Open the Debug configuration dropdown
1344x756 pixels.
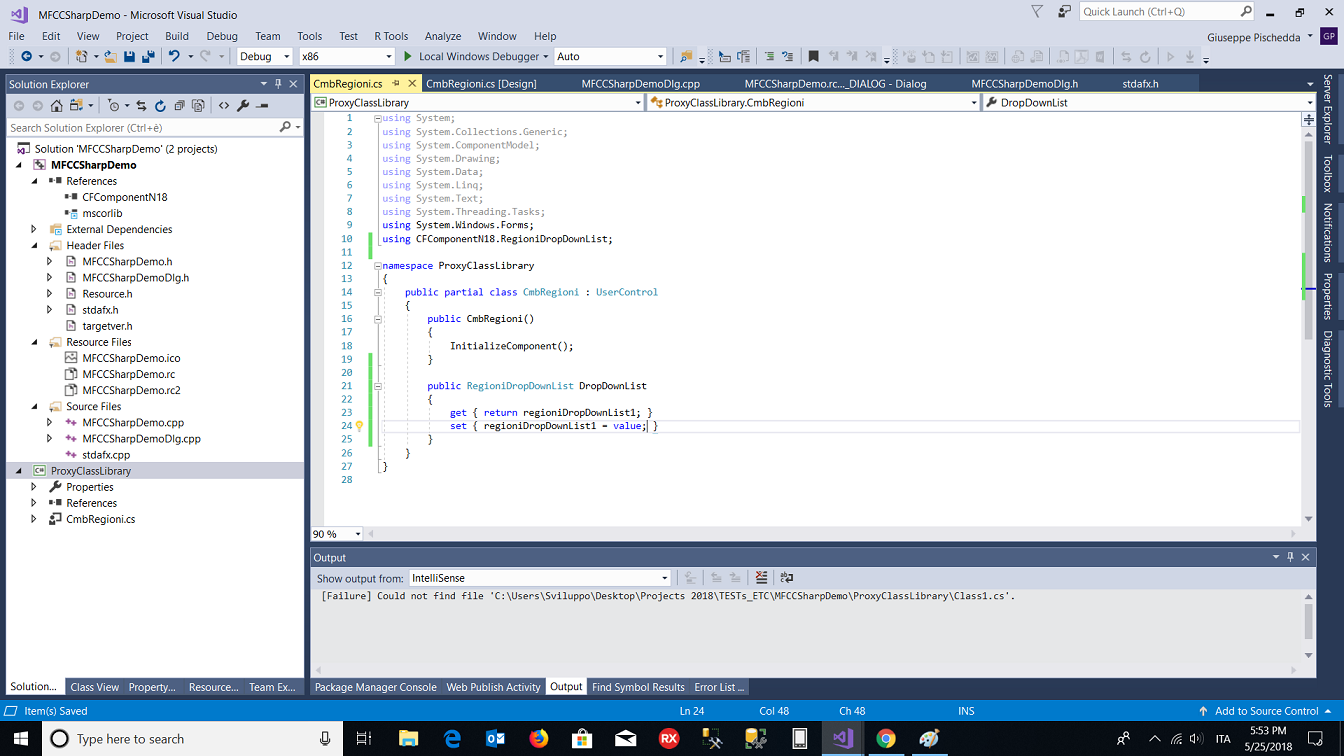(286, 57)
